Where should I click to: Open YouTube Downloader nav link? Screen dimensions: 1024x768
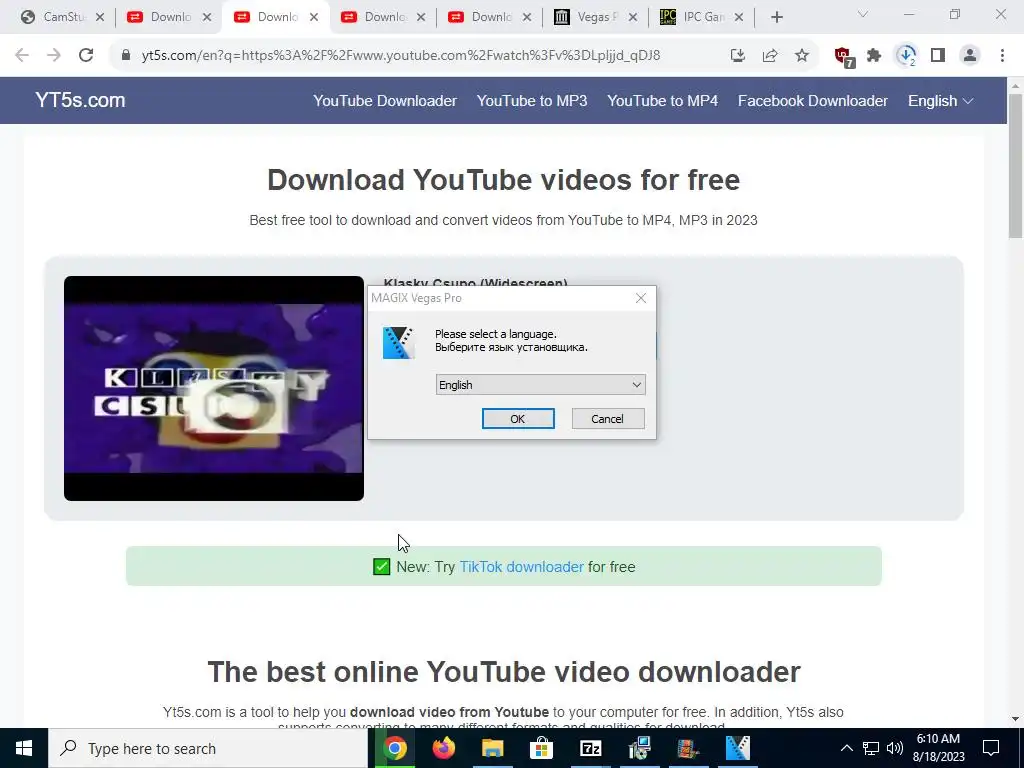[385, 101]
